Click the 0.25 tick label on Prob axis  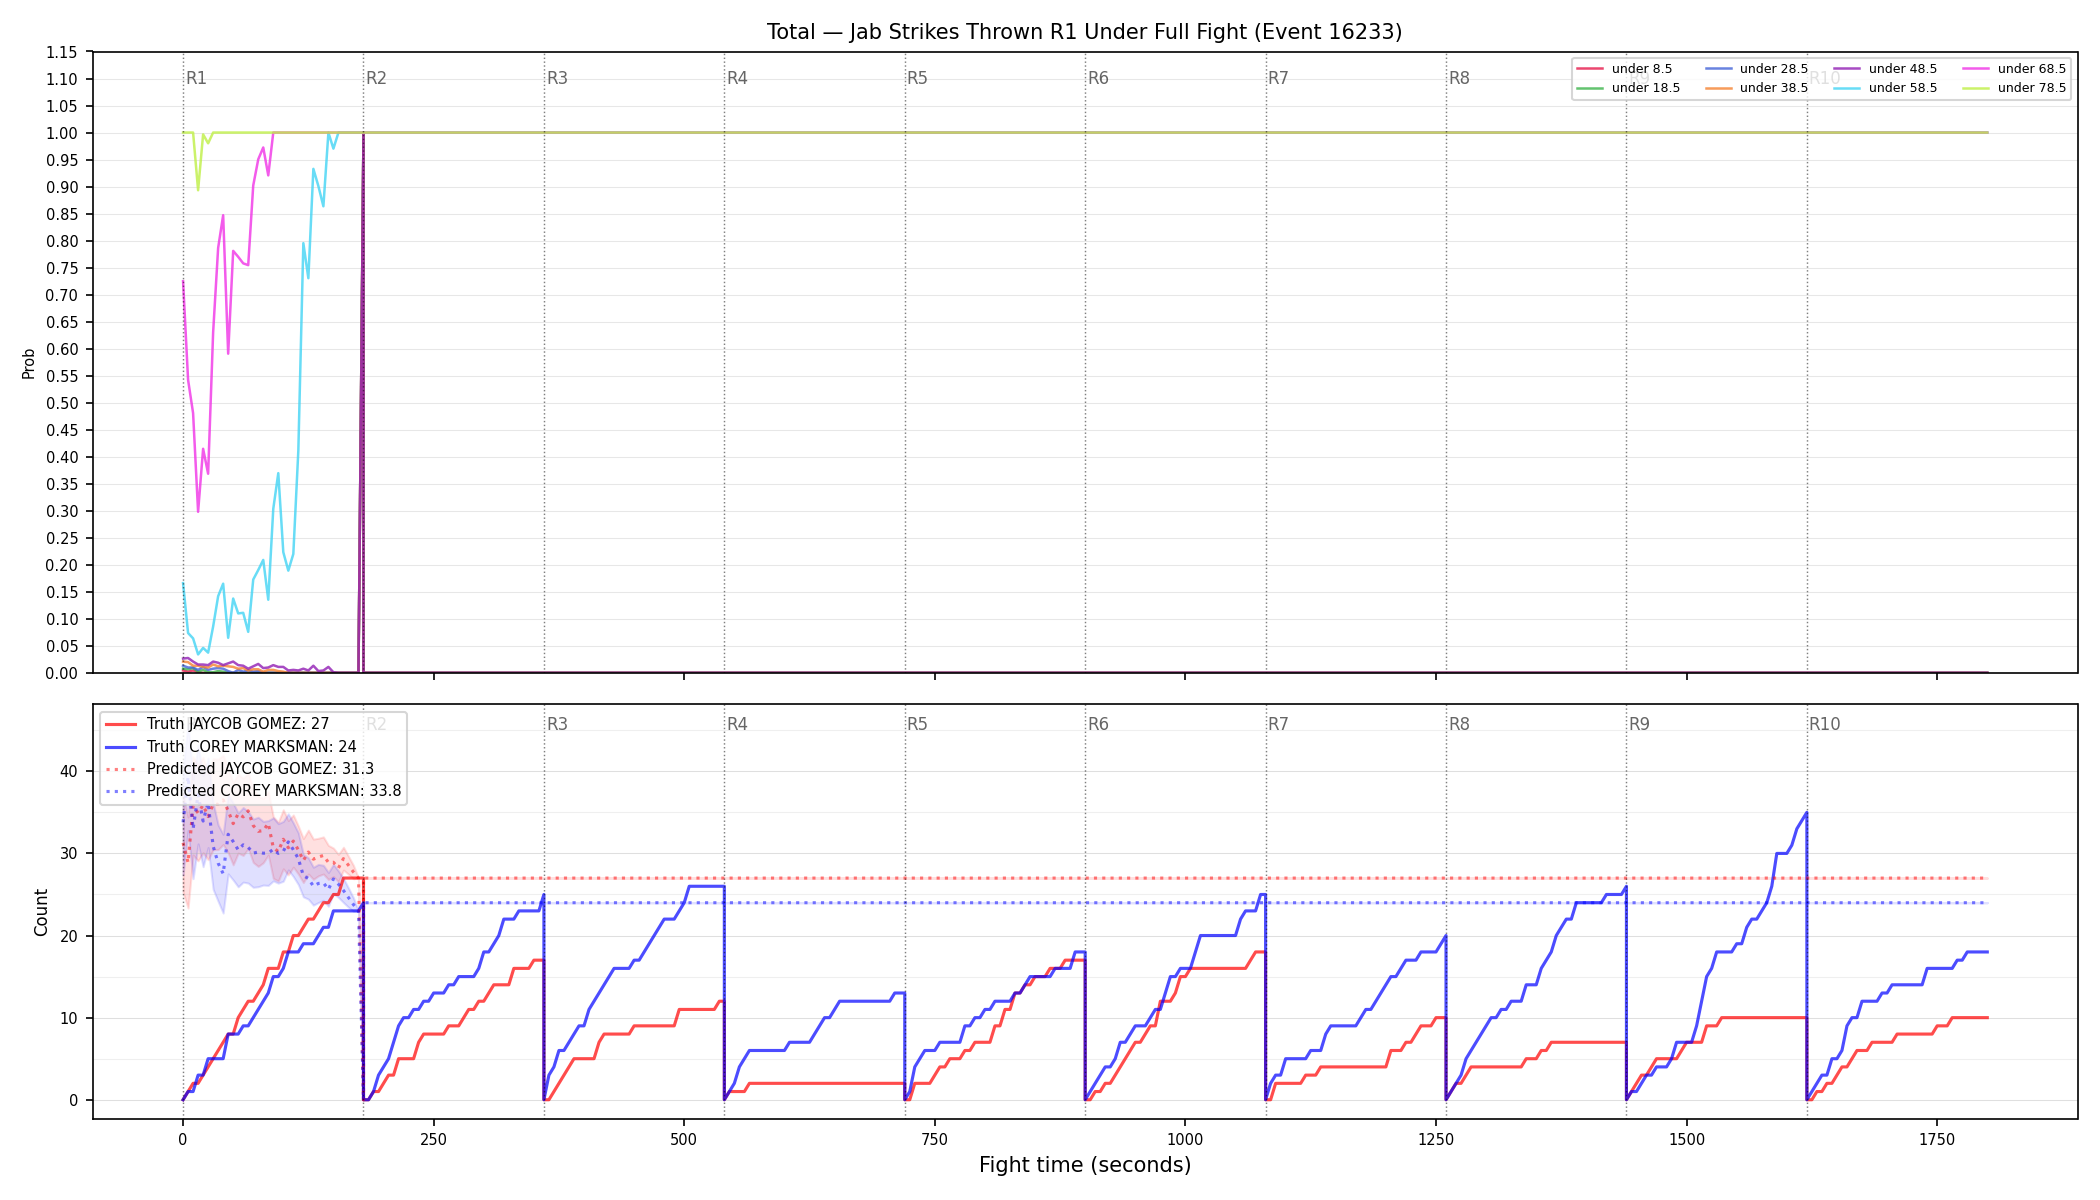coord(62,539)
